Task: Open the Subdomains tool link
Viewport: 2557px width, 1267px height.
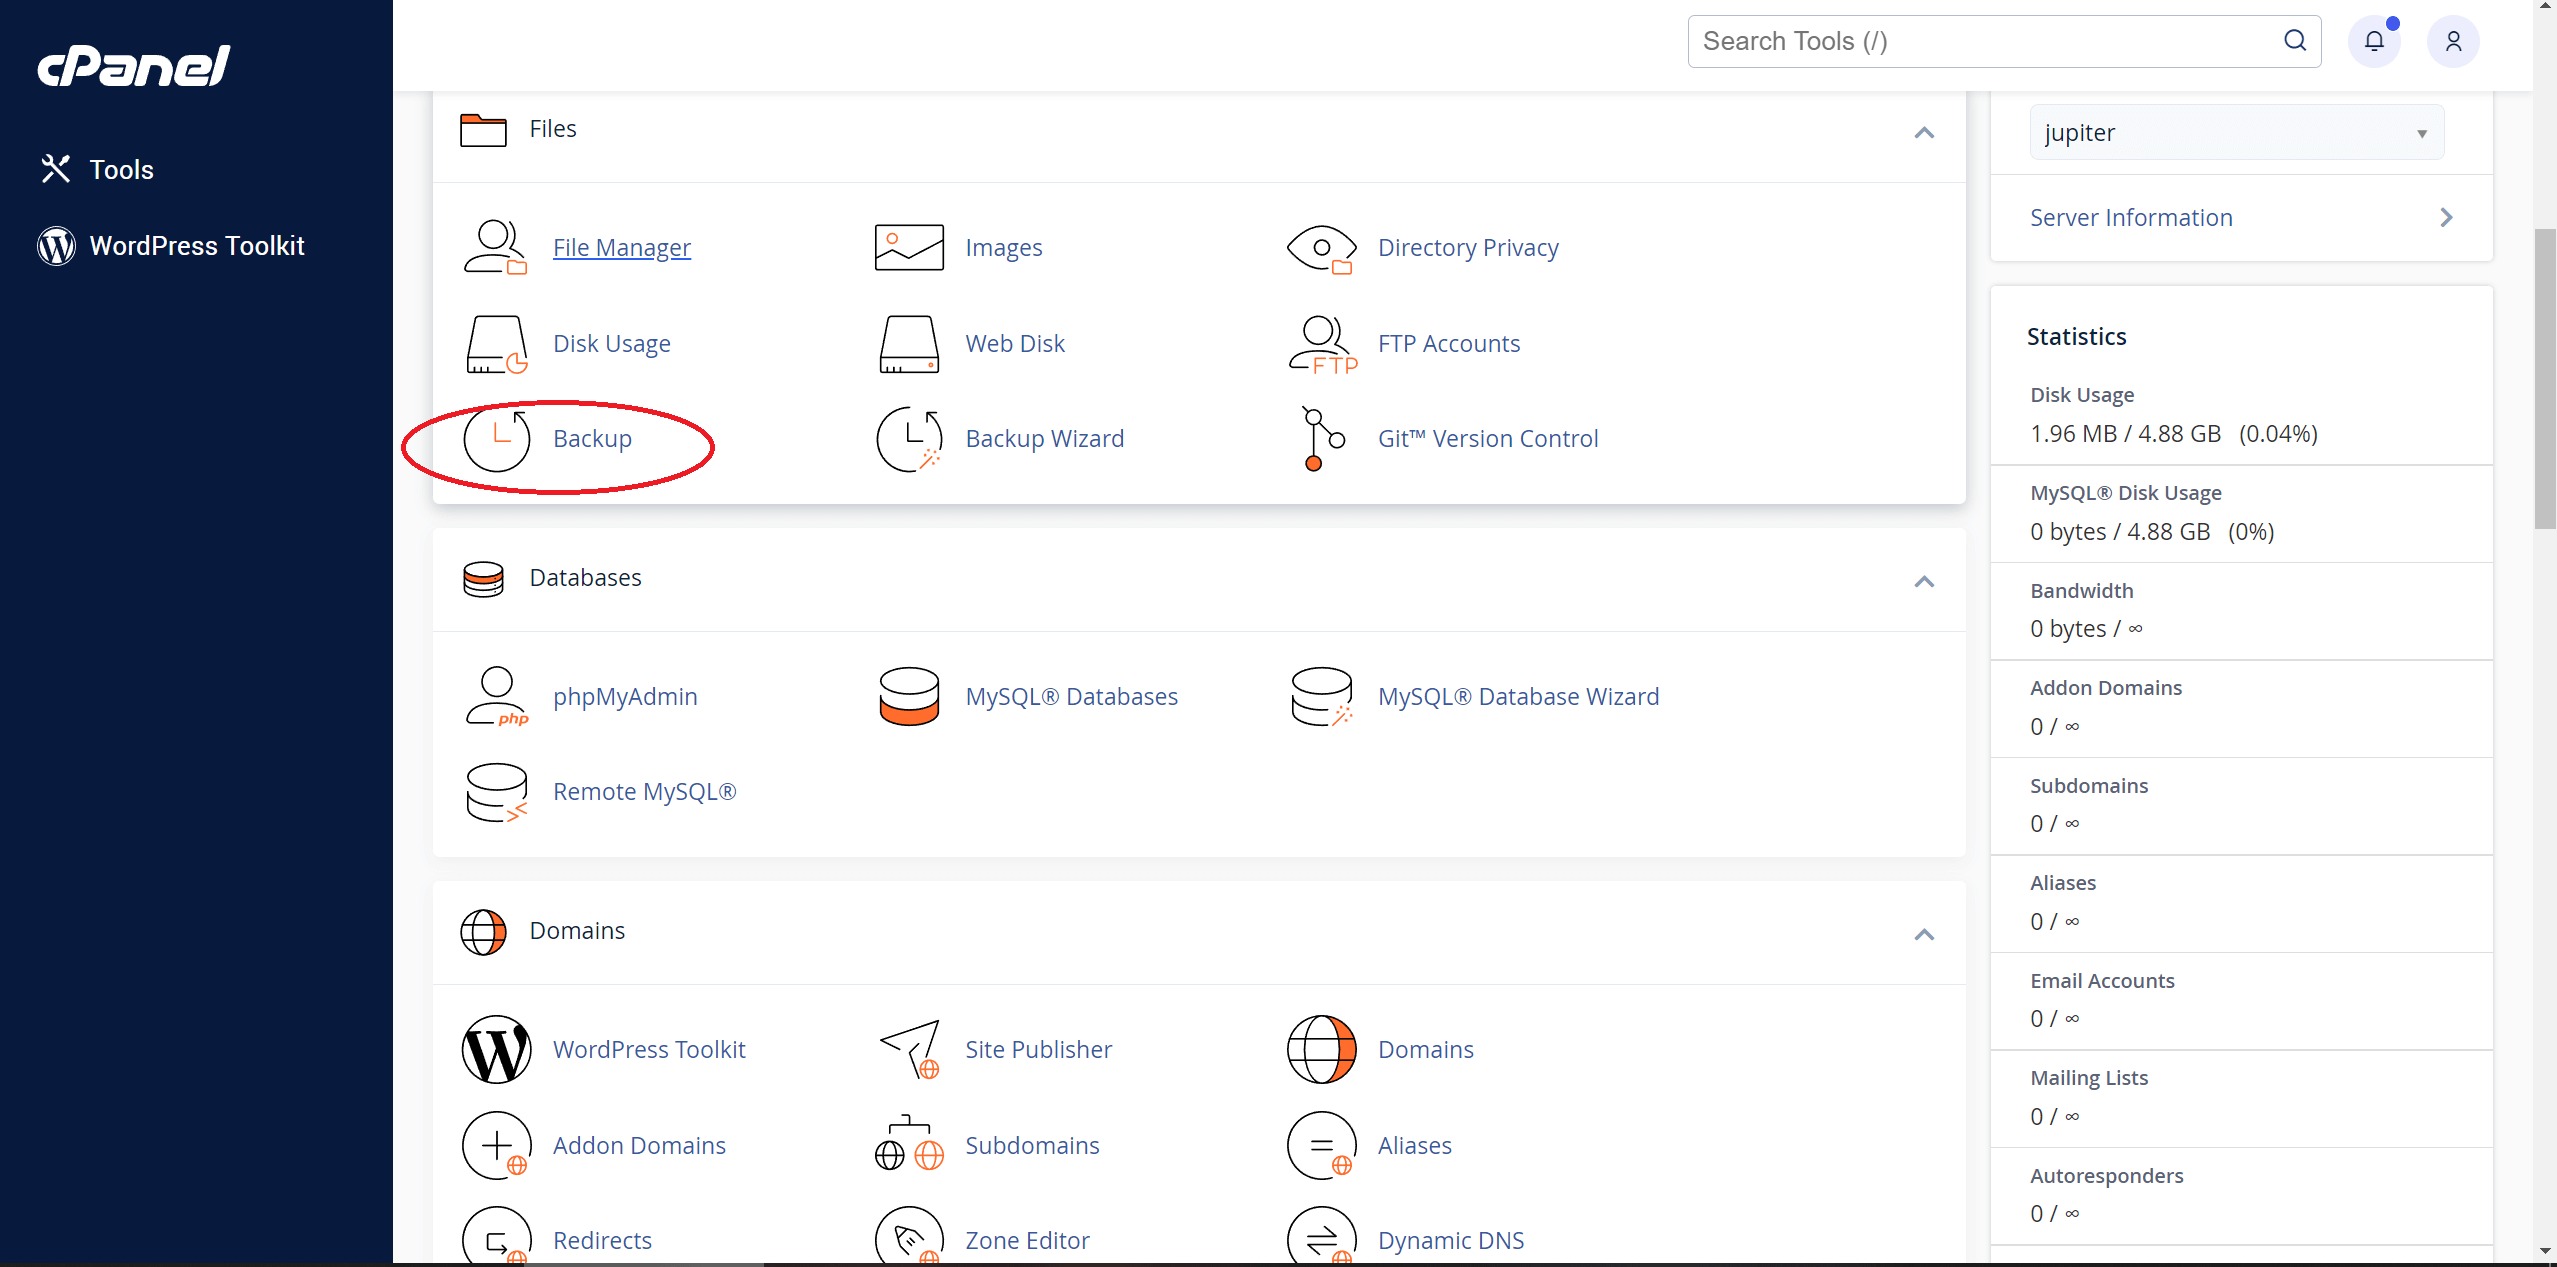Action: click(1033, 1146)
